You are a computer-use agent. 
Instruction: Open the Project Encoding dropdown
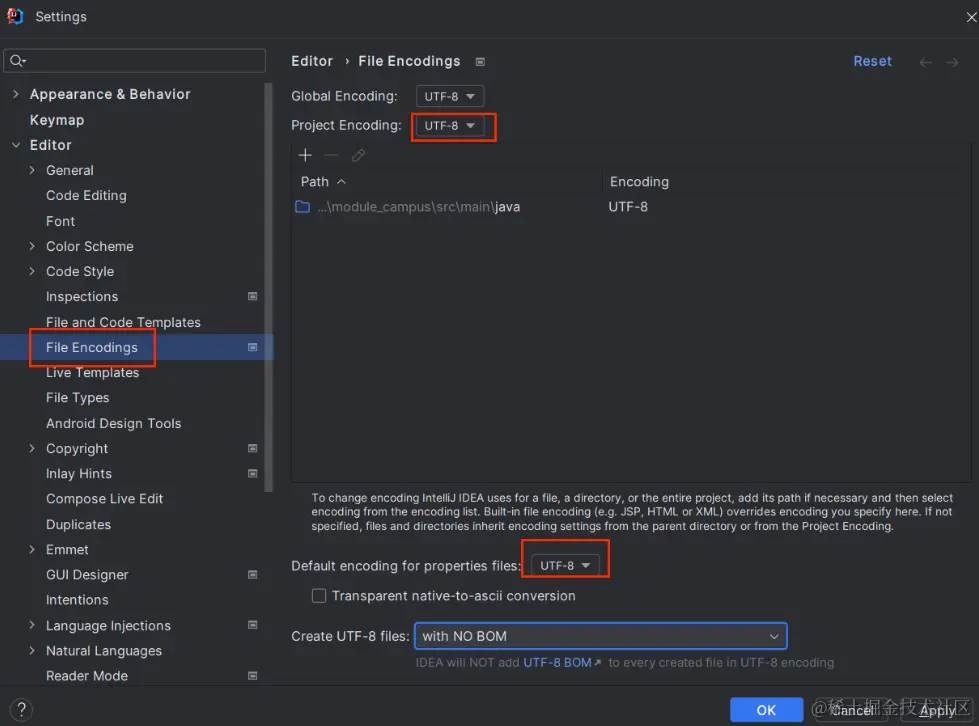click(x=450, y=125)
